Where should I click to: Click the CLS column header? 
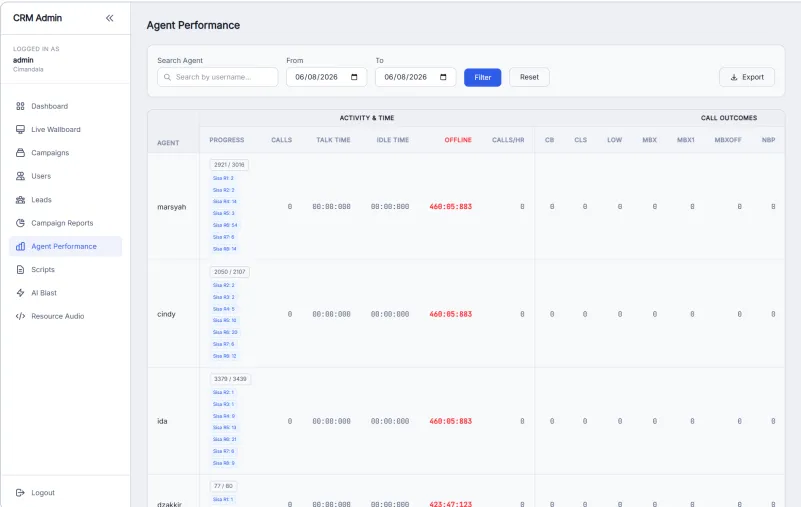point(581,140)
